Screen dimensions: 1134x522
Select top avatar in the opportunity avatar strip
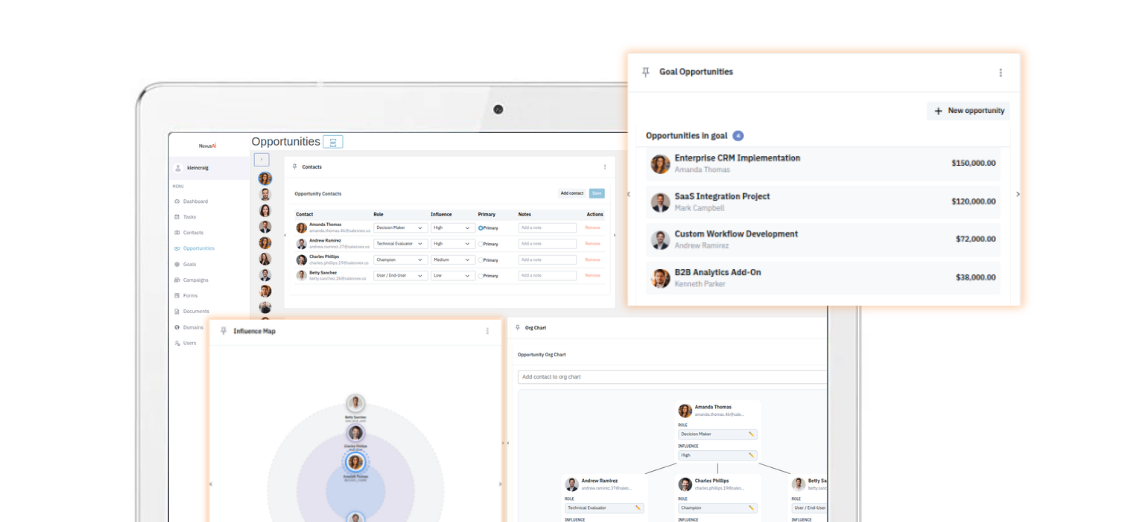pos(265,179)
